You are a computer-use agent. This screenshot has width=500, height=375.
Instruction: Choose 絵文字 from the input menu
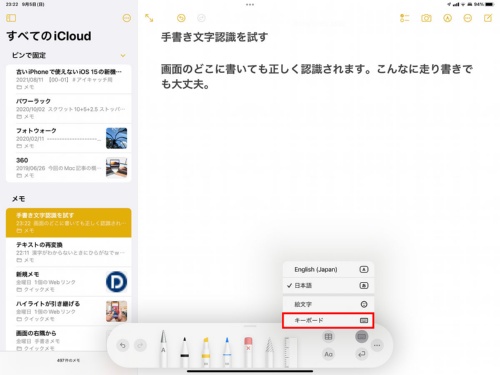[328, 304]
